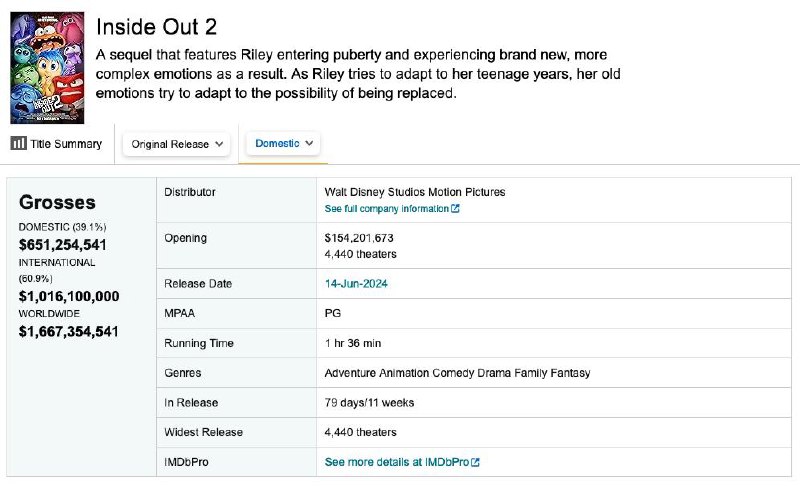Open See full company information link
This screenshot has width=800, height=486.
point(392,209)
